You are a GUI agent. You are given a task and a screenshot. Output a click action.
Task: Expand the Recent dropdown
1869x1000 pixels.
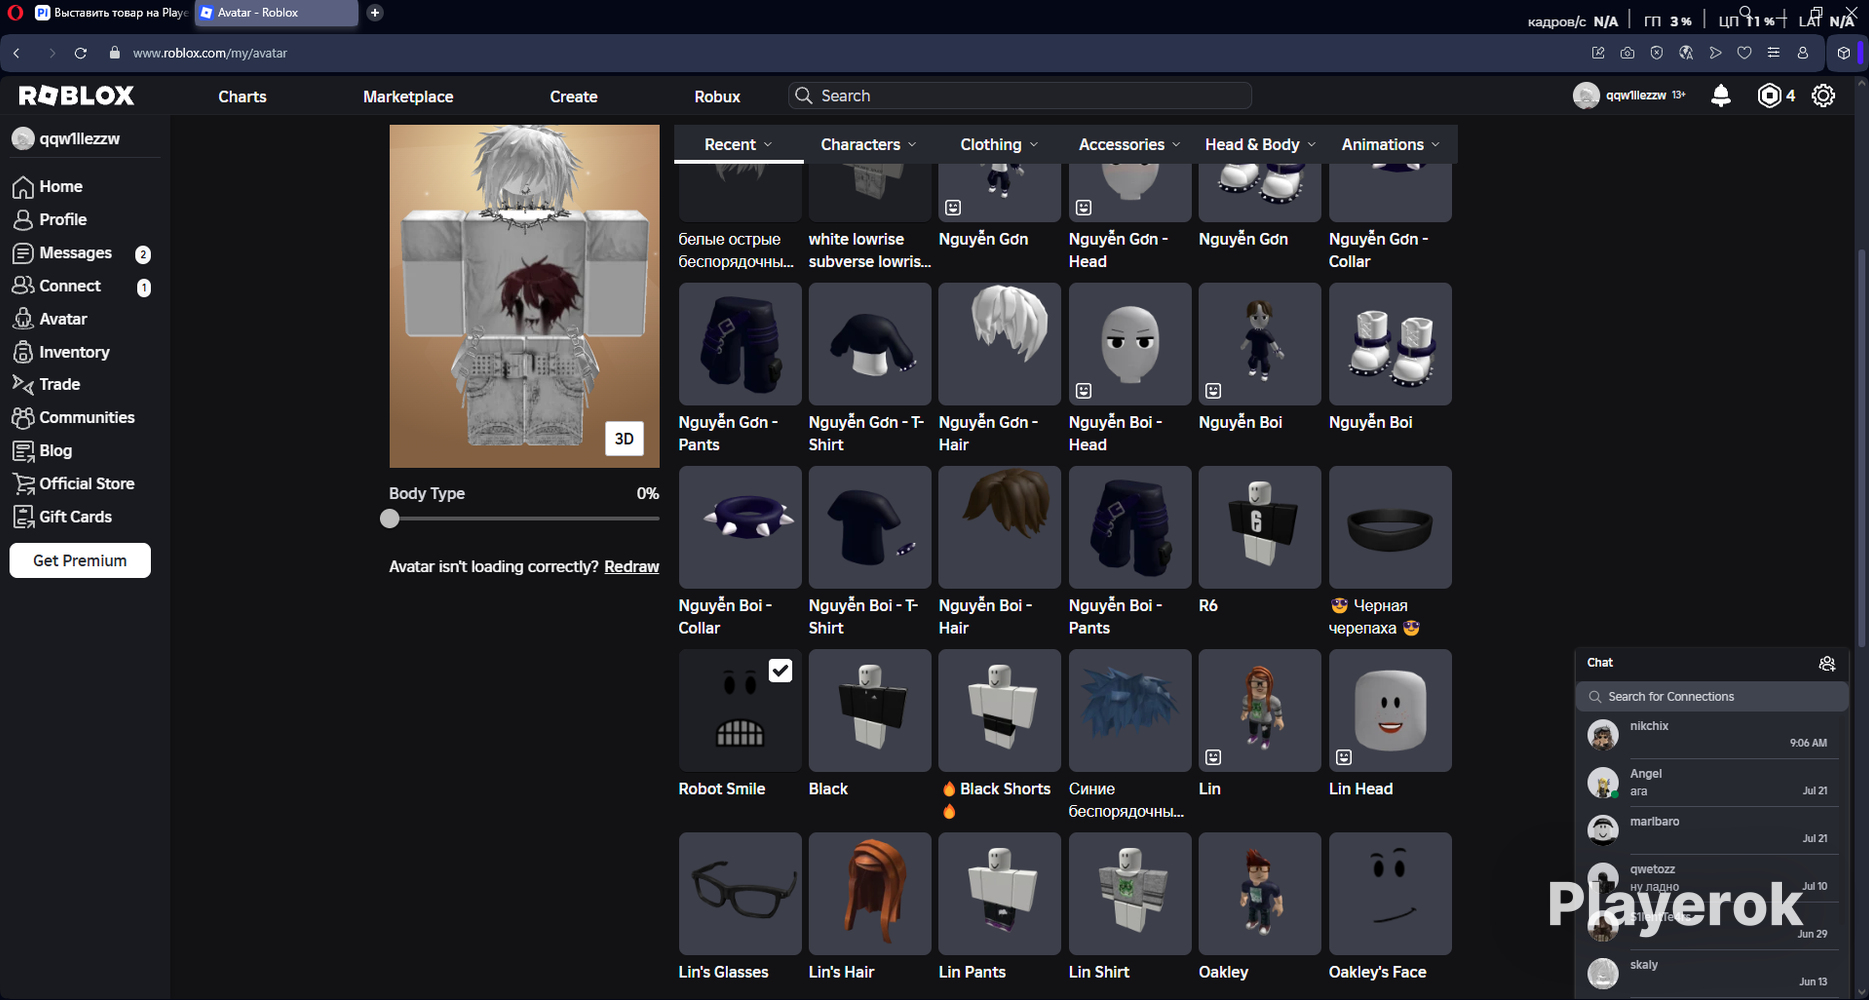[x=739, y=145]
